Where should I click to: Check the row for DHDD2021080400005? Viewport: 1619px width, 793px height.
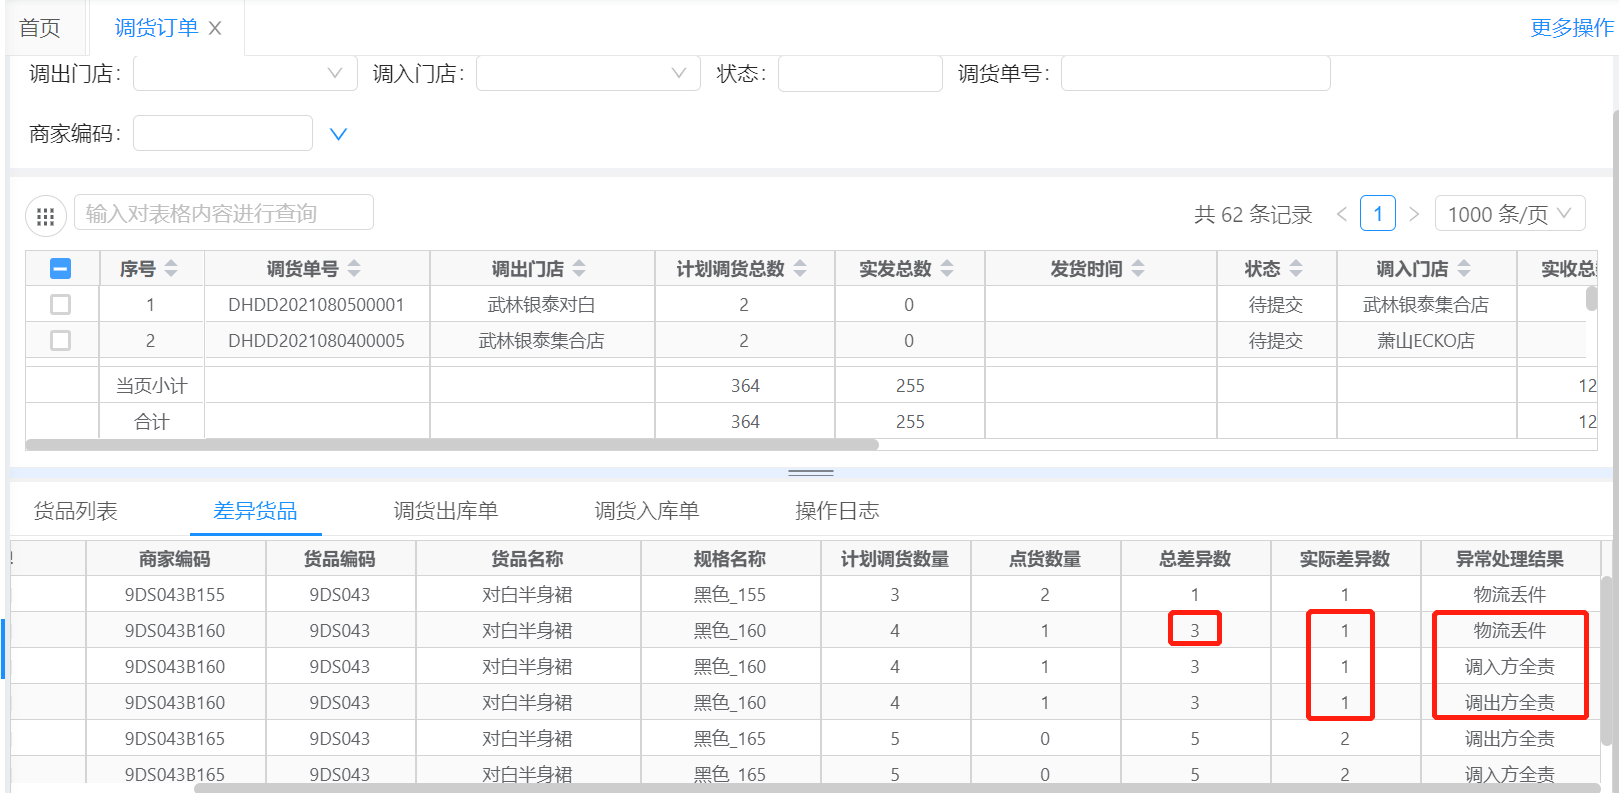pos(60,341)
